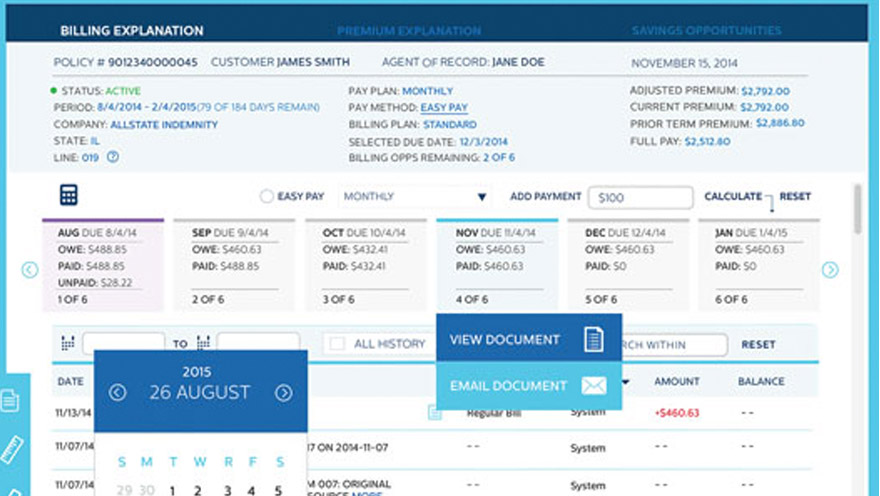Go to next month in calendar
Viewport: 880px width, 496px height.
(x=284, y=393)
